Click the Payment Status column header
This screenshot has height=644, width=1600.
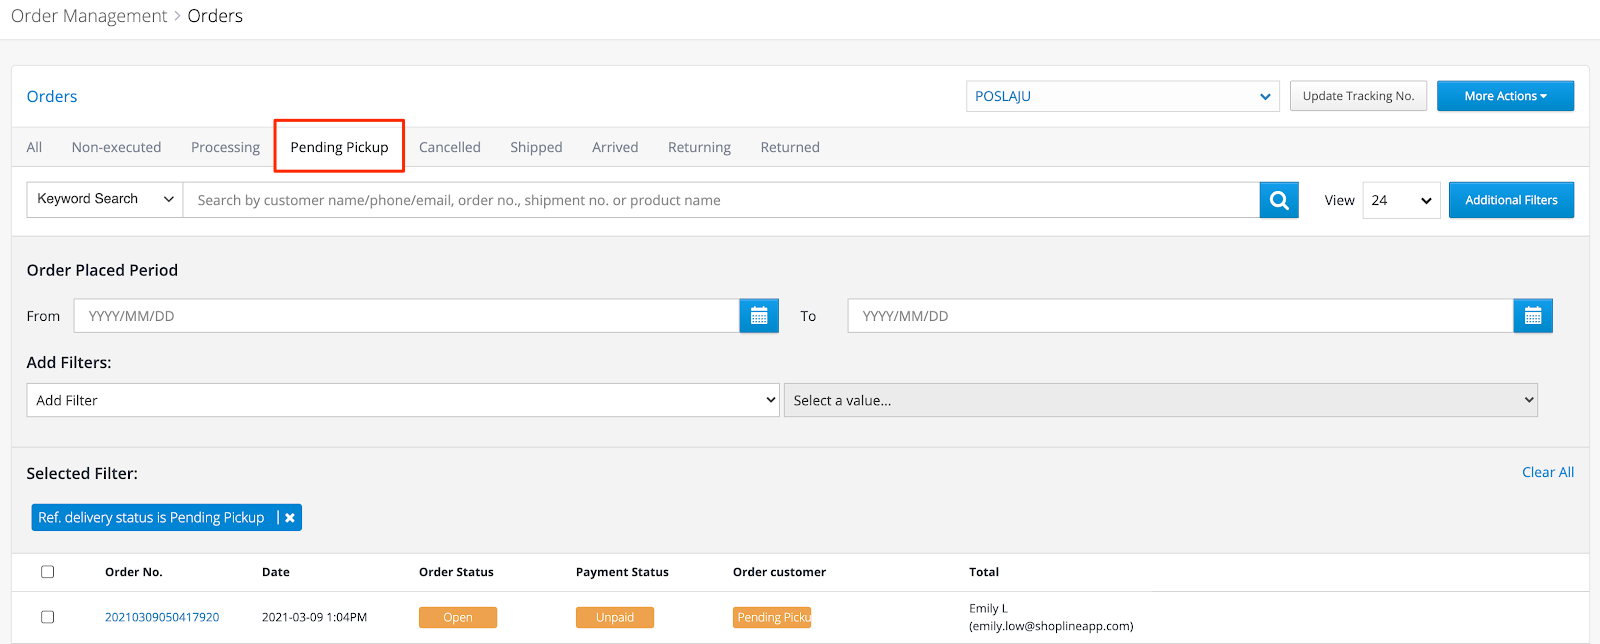click(x=622, y=572)
